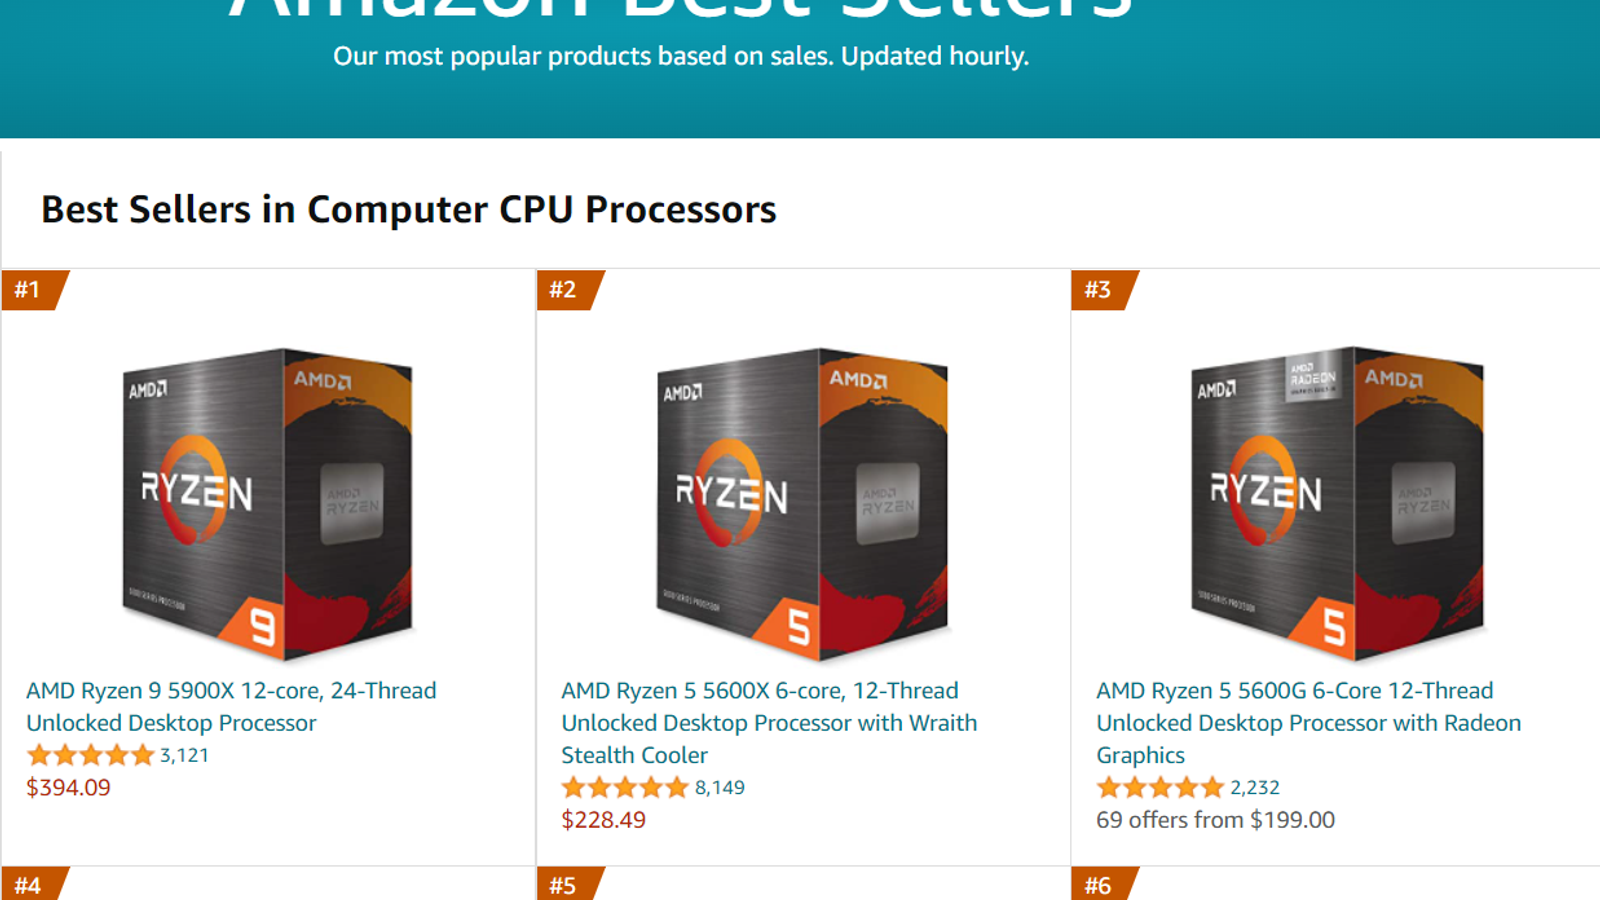Image resolution: width=1600 pixels, height=900 pixels.
Task: Click the $394.09 price
Action: (x=68, y=787)
